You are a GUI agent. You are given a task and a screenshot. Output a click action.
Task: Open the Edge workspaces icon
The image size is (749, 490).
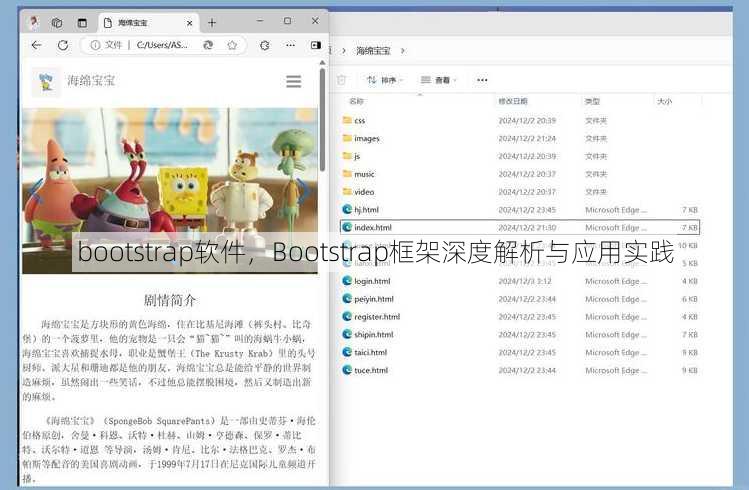tap(57, 22)
